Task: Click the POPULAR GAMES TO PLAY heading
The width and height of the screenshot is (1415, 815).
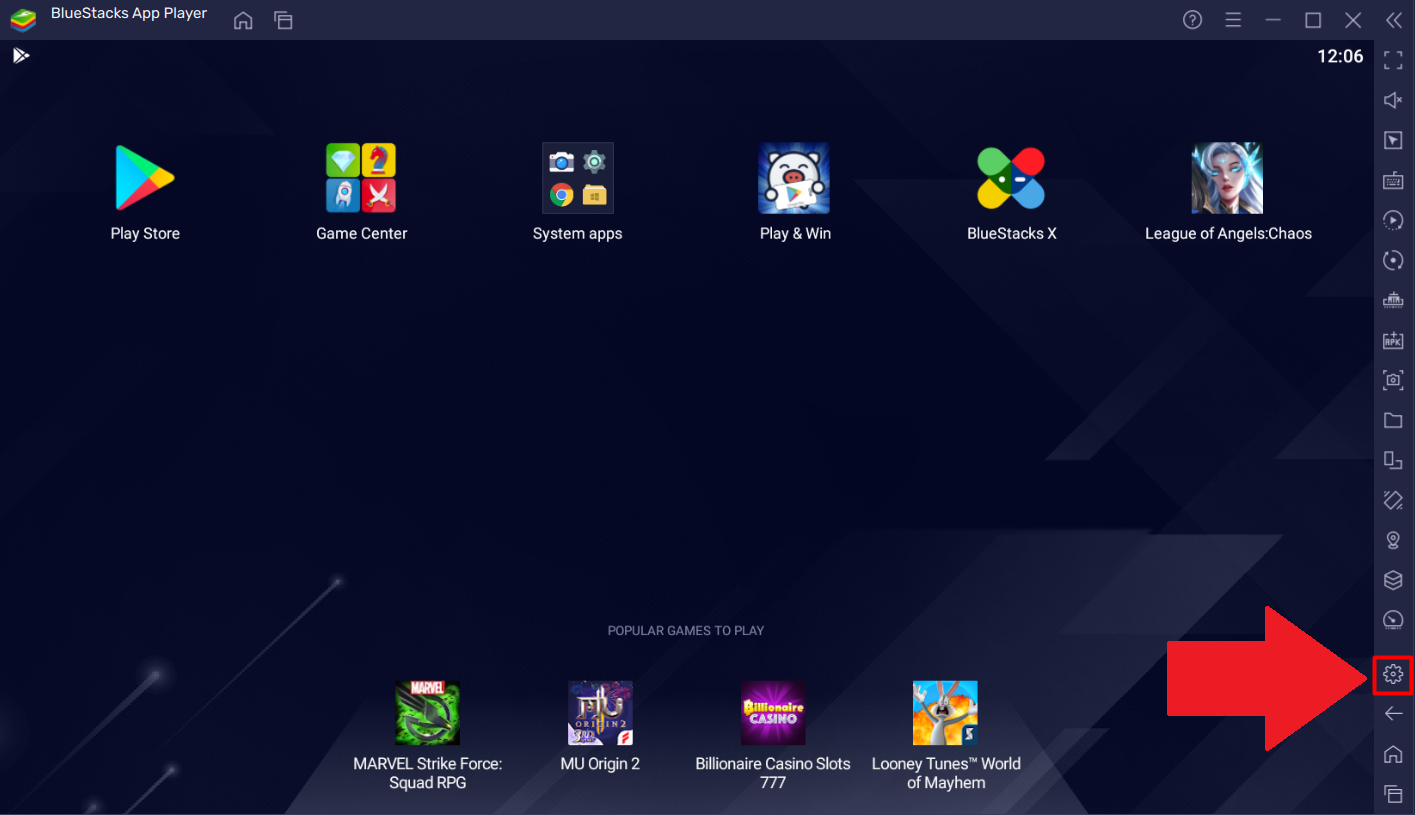Action: point(686,631)
